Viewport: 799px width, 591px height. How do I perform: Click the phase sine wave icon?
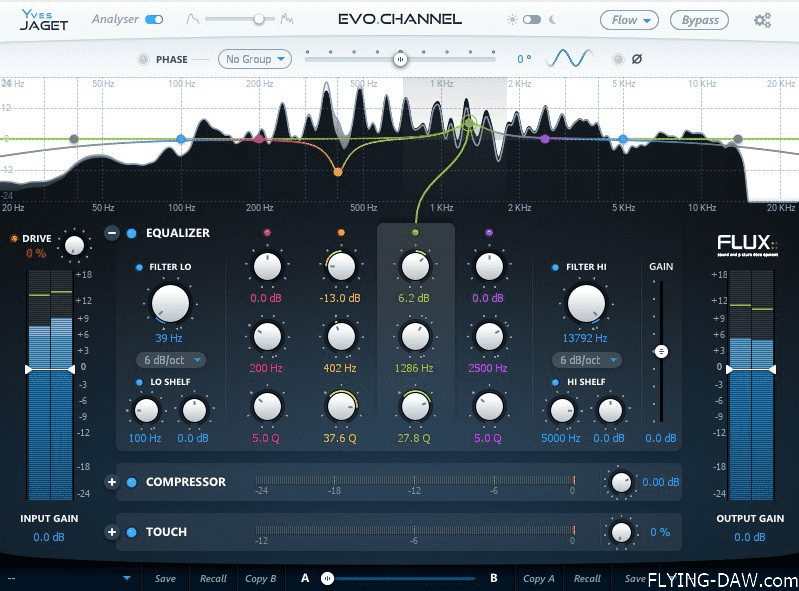click(x=569, y=59)
